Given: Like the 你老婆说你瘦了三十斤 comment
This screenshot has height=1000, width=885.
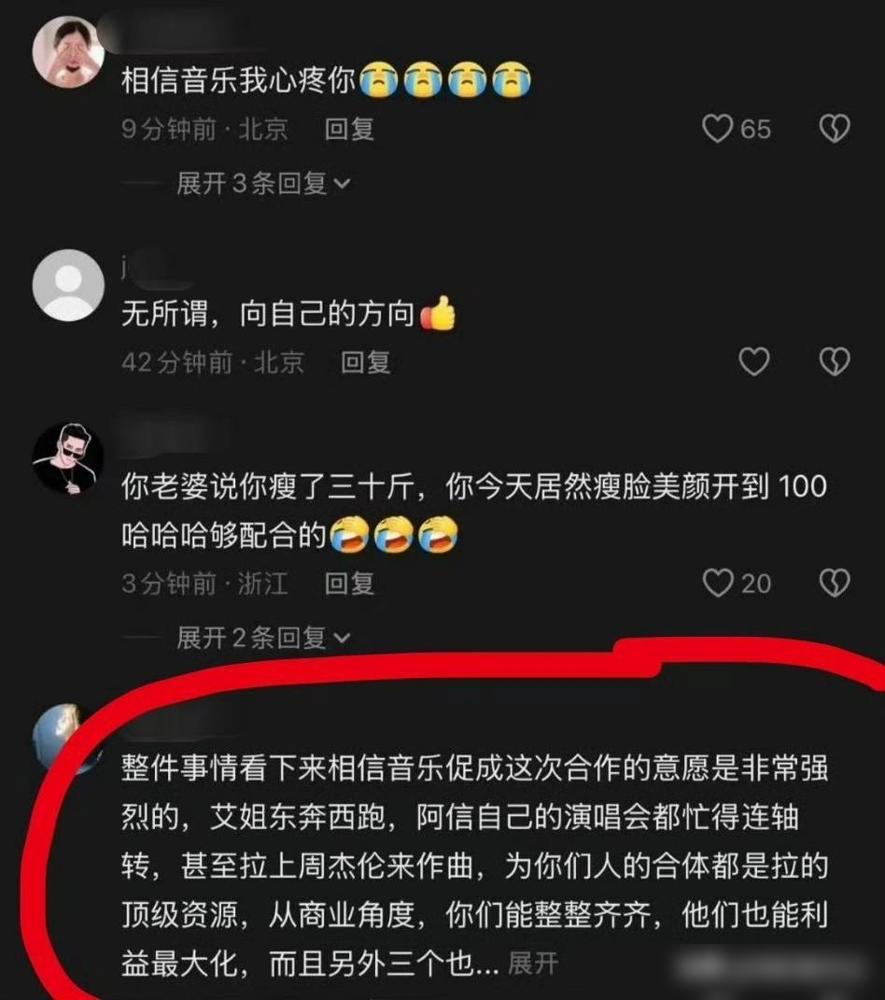Looking at the screenshot, I should pyautogui.click(x=718, y=583).
